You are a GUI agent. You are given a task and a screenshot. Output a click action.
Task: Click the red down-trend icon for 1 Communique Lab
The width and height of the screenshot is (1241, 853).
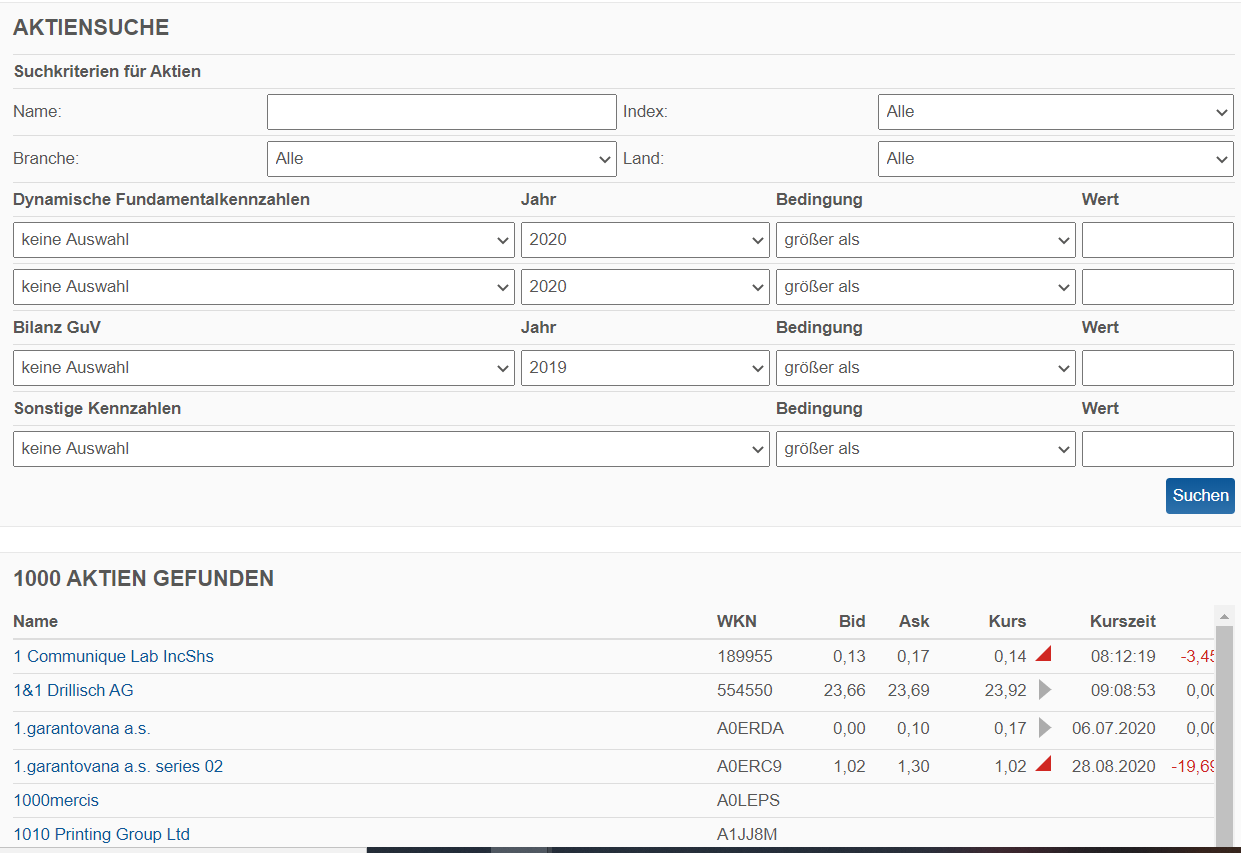pos(1043,655)
